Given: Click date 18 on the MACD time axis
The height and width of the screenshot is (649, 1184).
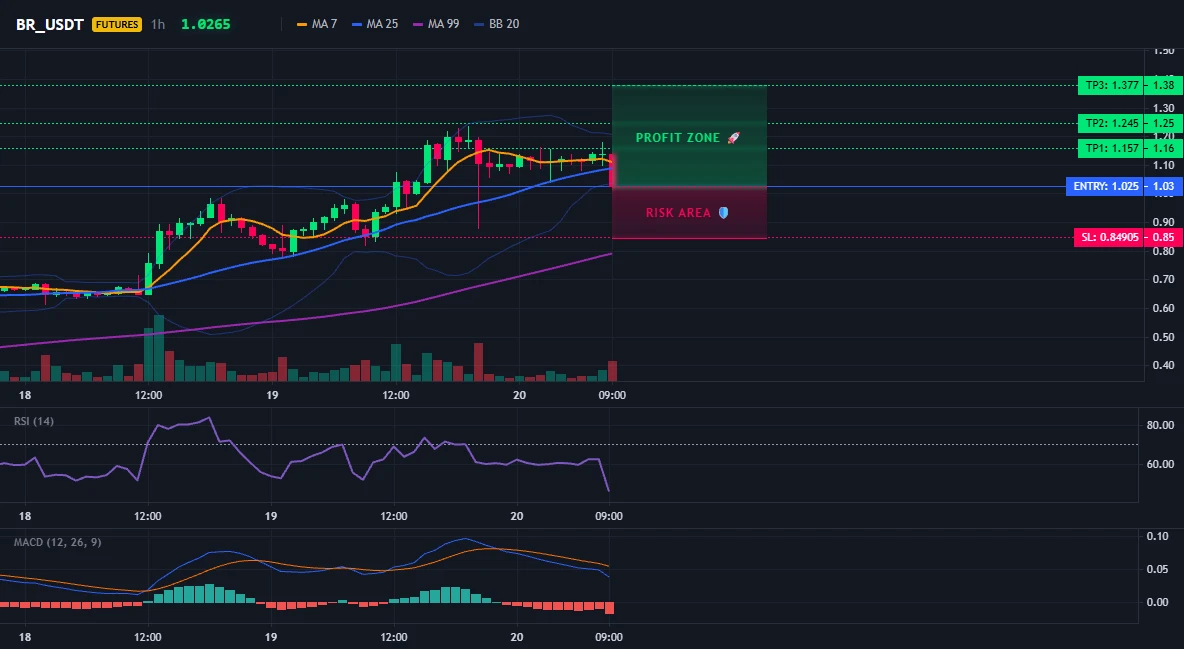Looking at the screenshot, I should (x=25, y=637).
